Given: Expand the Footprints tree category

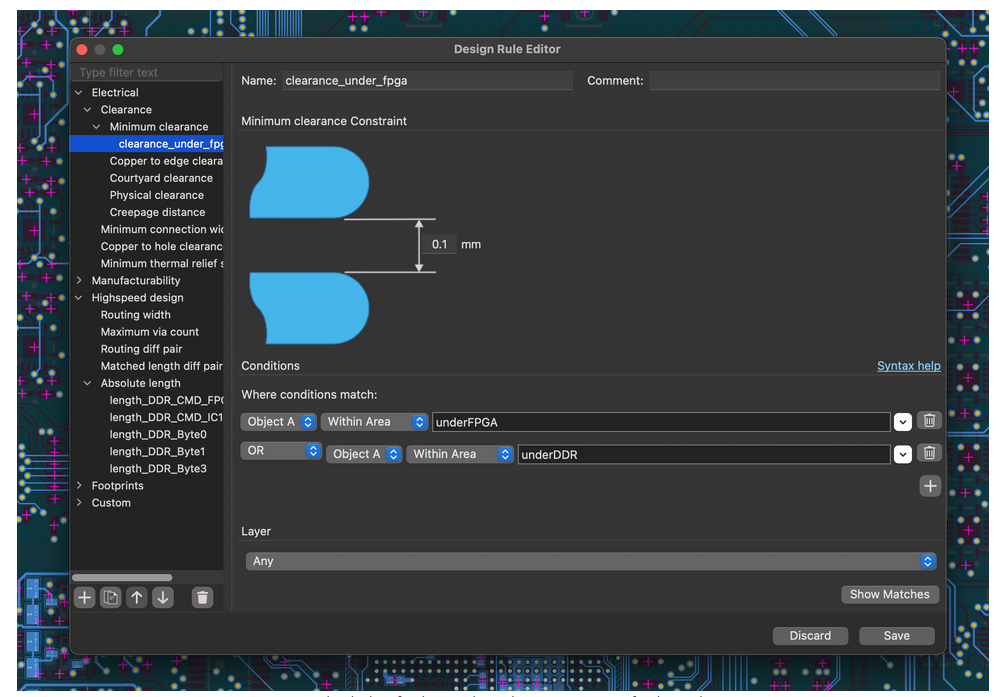Looking at the screenshot, I should pos(79,486).
